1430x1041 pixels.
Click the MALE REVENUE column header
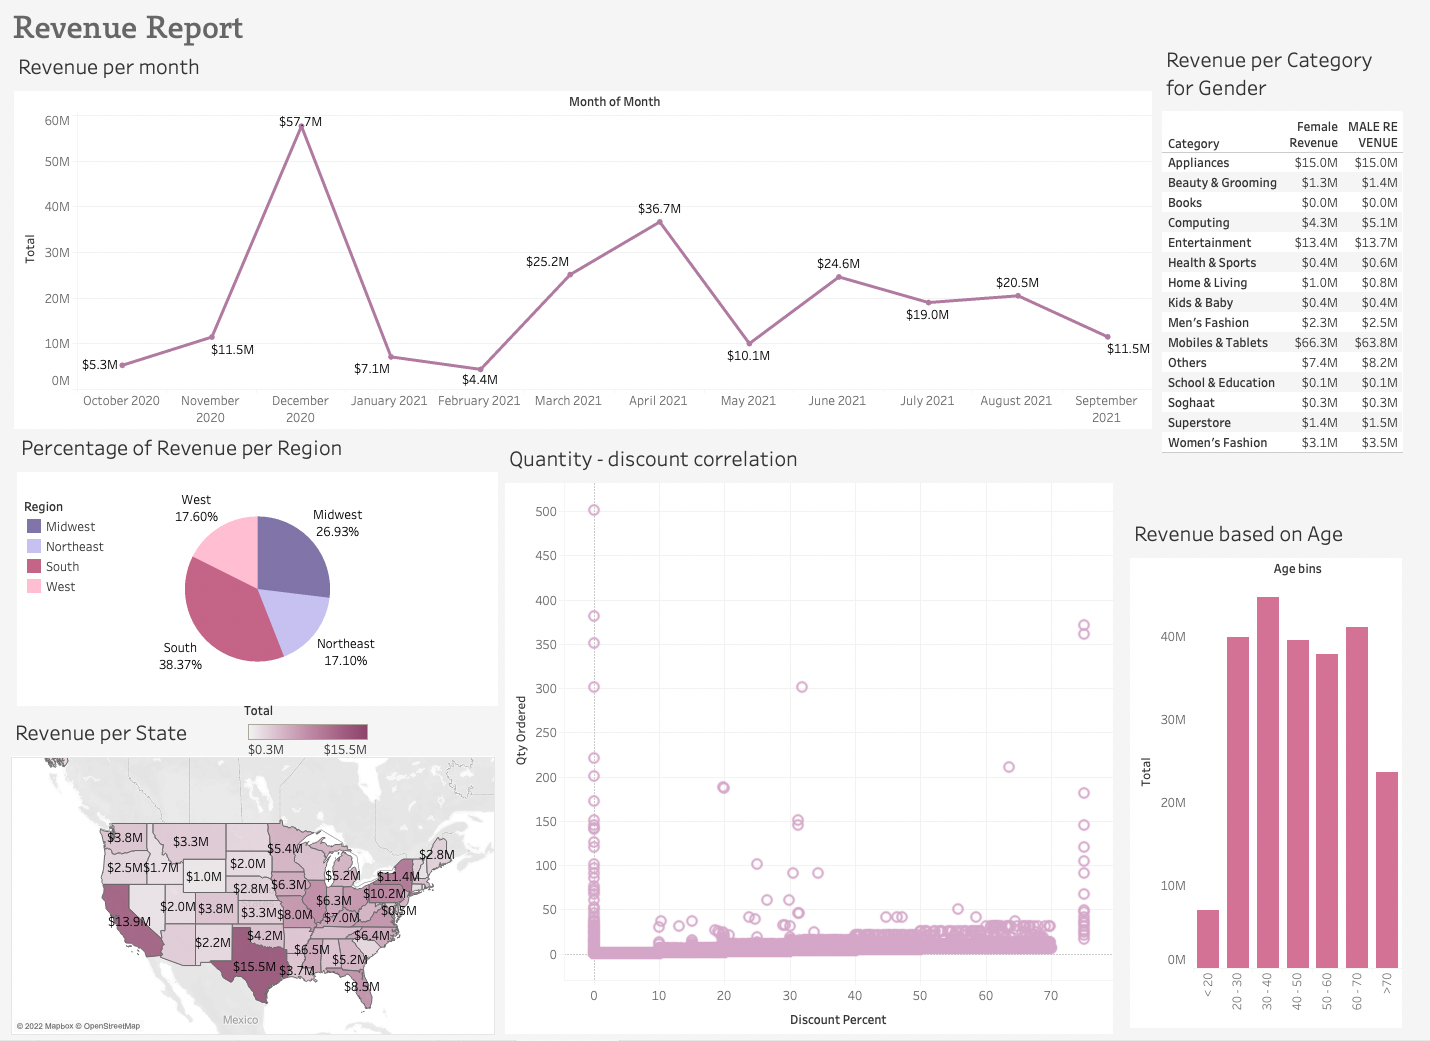coord(1373,135)
